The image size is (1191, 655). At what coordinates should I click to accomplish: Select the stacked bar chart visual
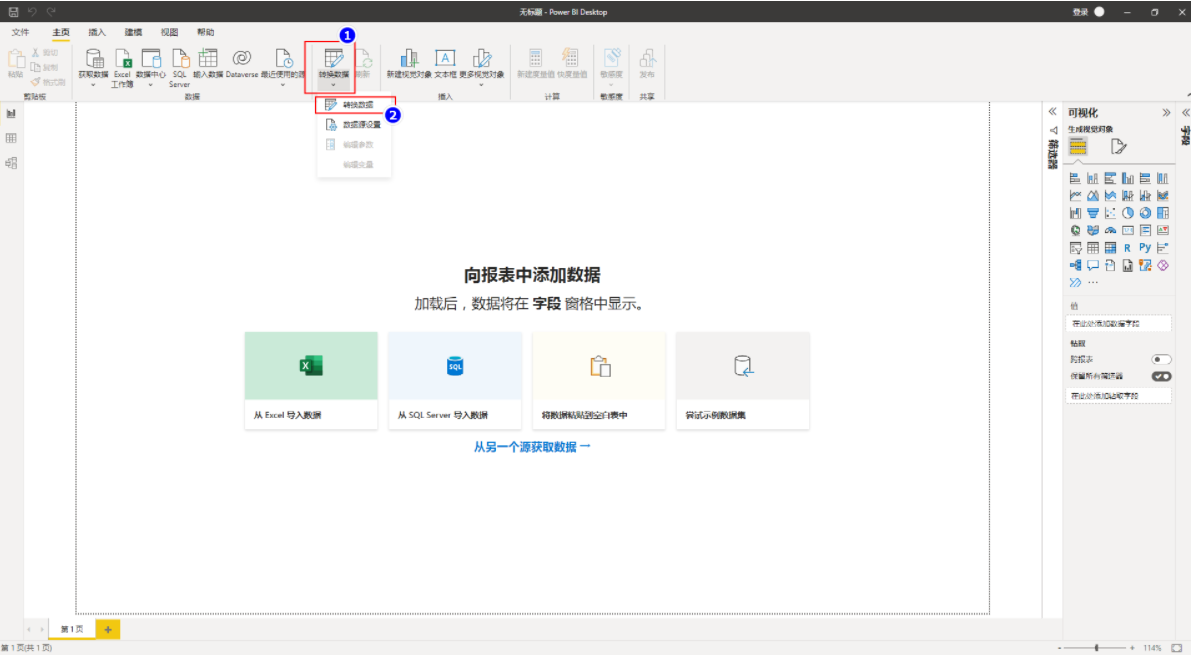tap(1075, 179)
